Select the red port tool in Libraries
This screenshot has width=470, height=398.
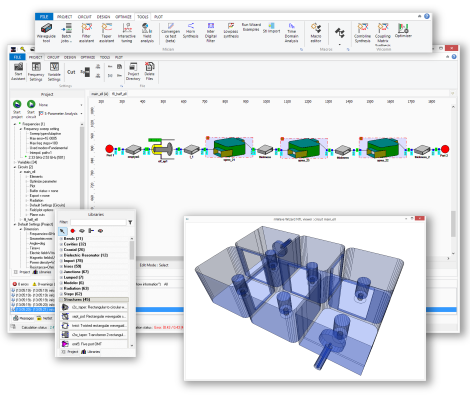tap(73, 231)
